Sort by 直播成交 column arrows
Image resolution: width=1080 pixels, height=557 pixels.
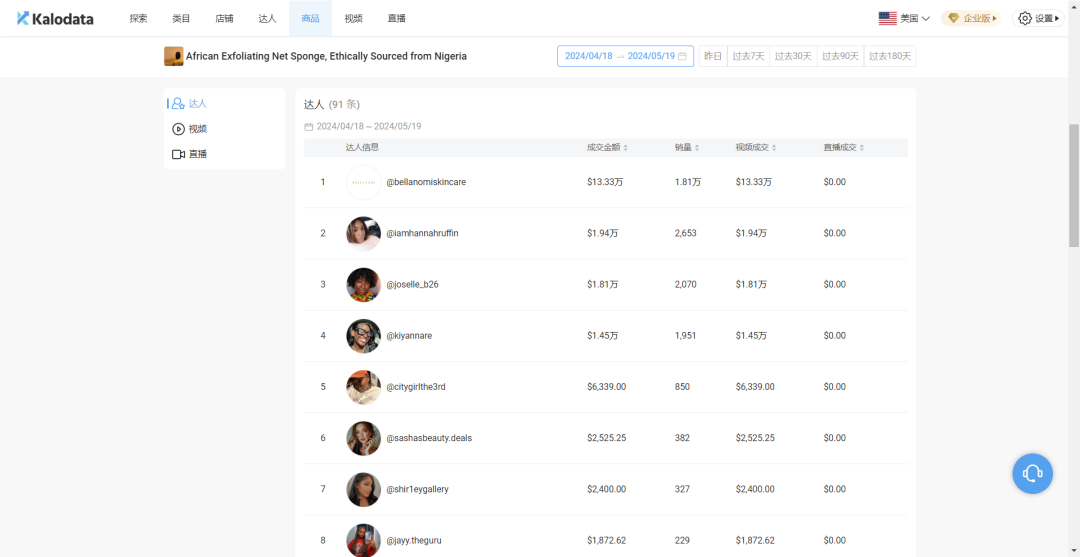[x=861, y=148]
